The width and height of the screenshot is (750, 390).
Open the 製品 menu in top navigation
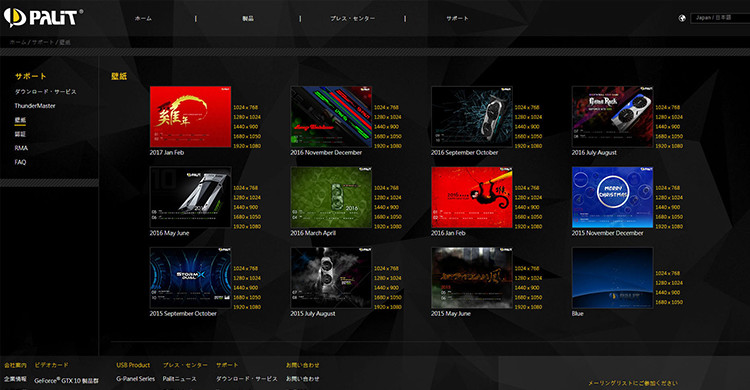pos(248,19)
